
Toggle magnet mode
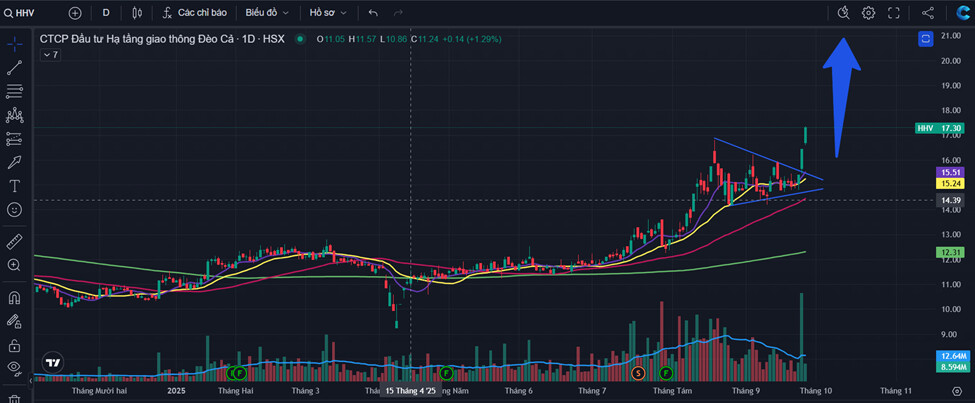tap(14, 298)
